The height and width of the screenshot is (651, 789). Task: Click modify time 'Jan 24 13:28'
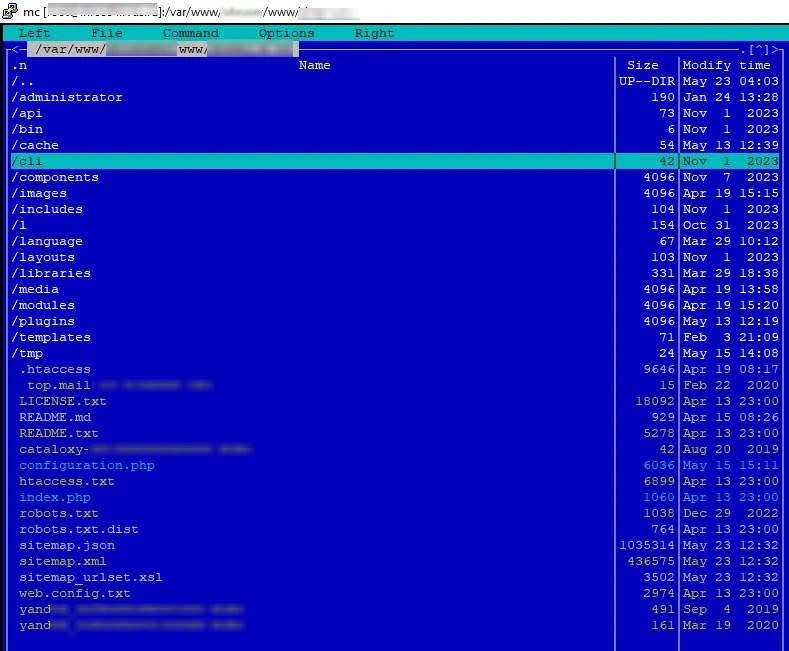click(x=731, y=97)
